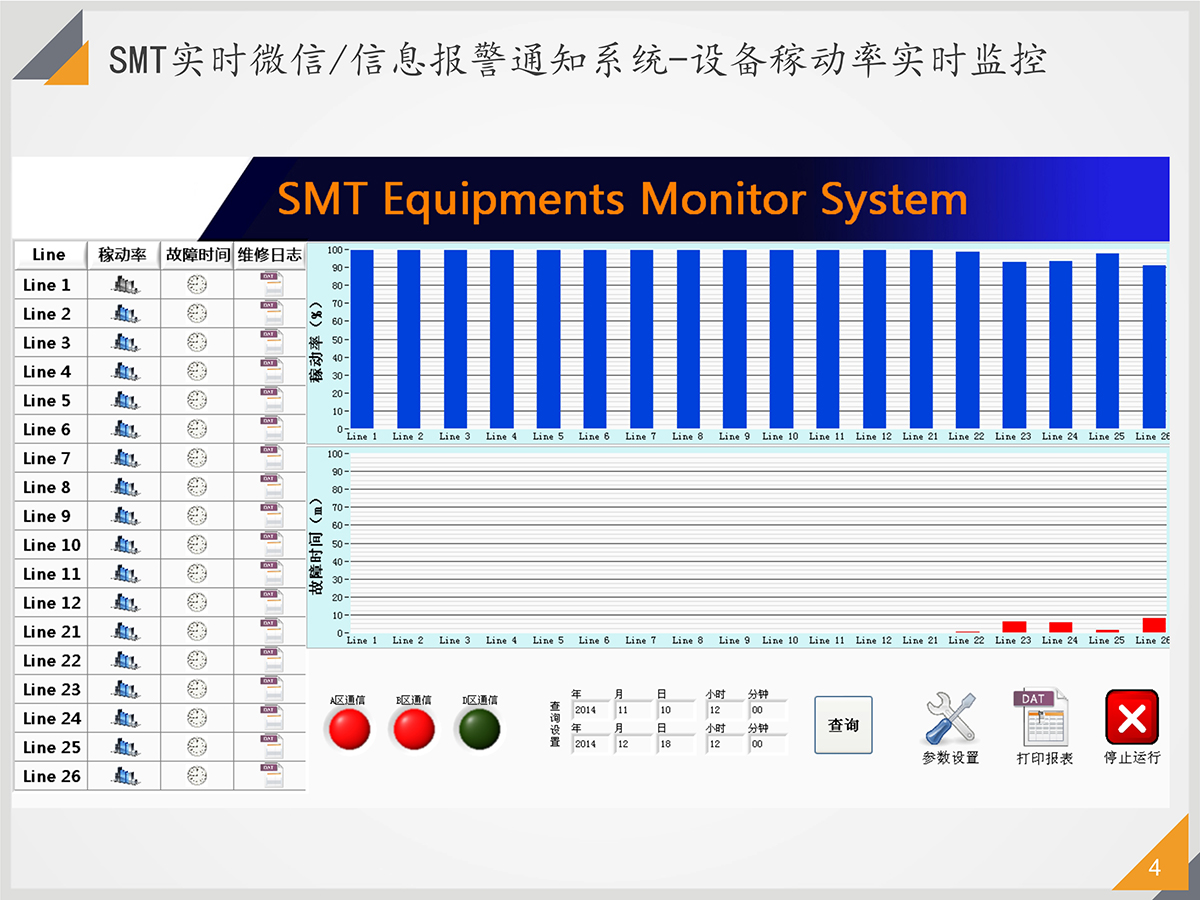Click the end month field showing 12
This screenshot has width=1200, height=900.
[633, 744]
